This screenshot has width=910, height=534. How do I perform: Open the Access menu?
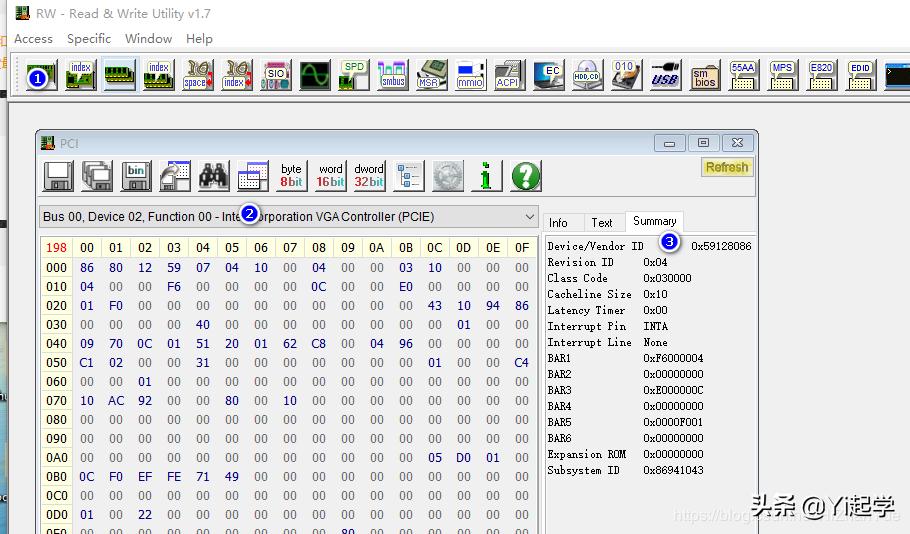(33, 38)
